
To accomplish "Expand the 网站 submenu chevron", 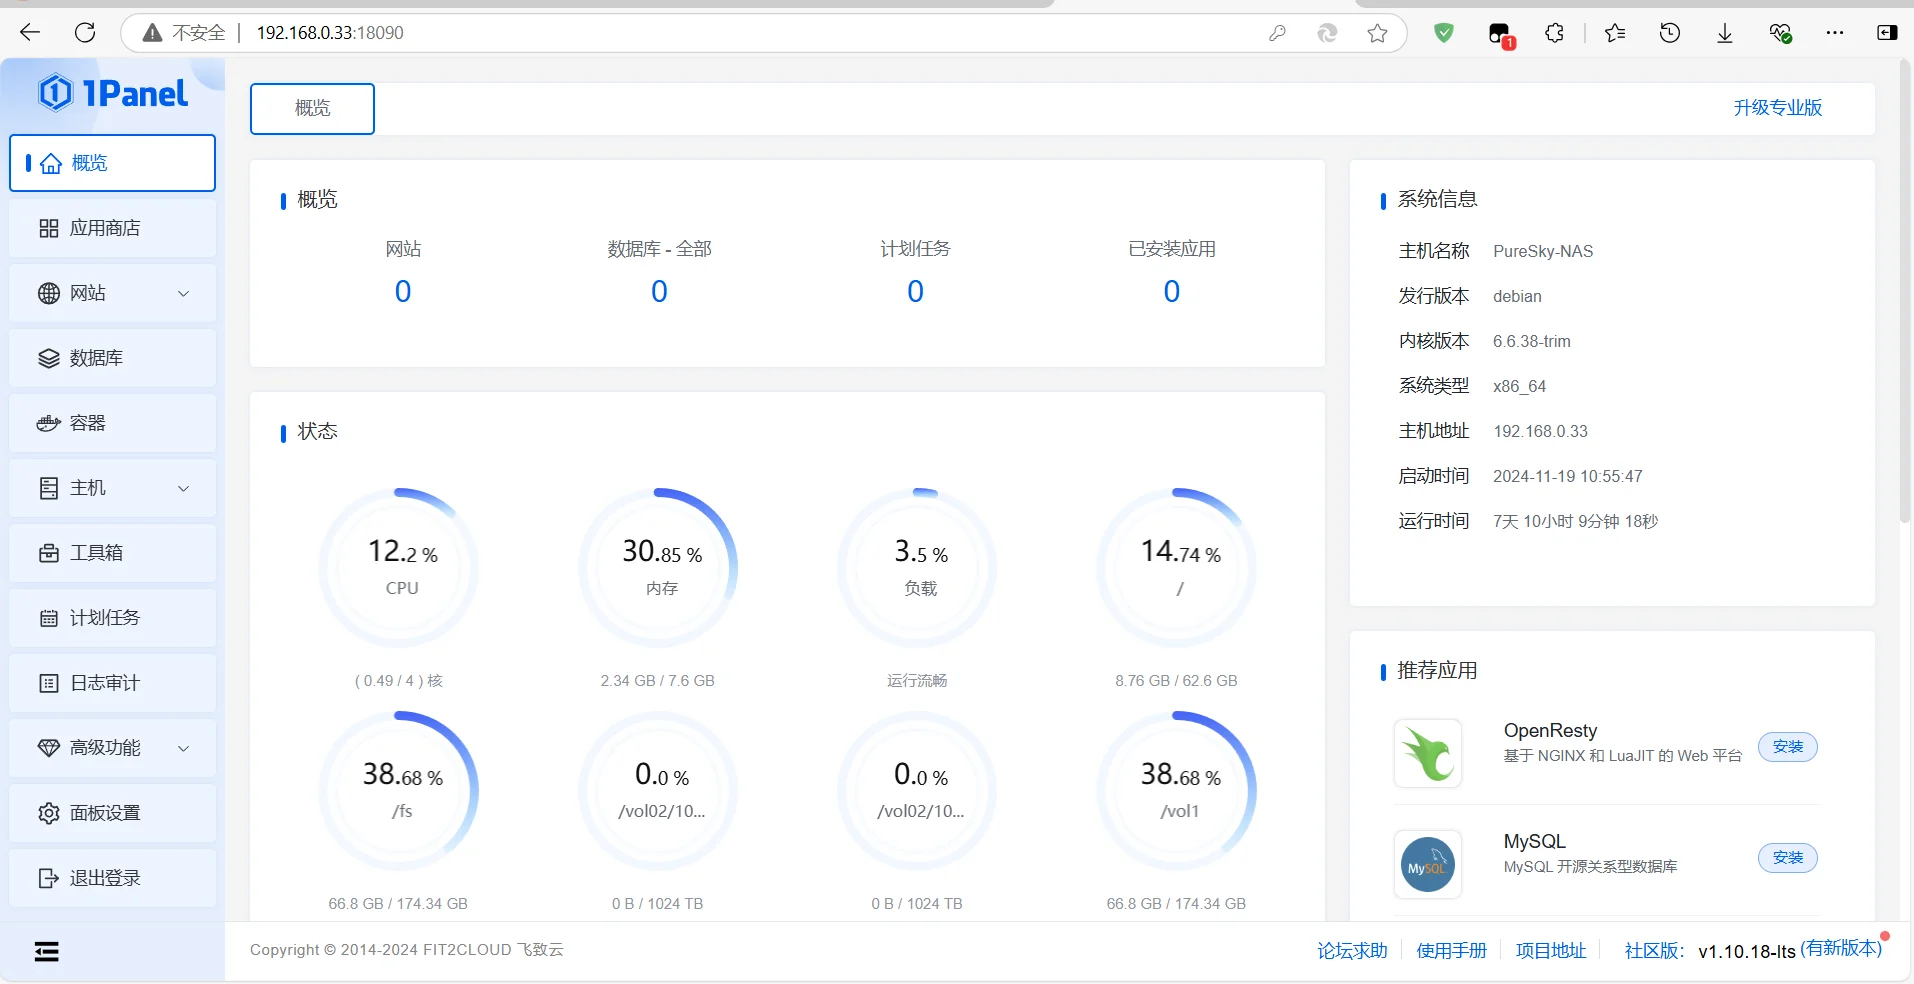I will point(183,294).
